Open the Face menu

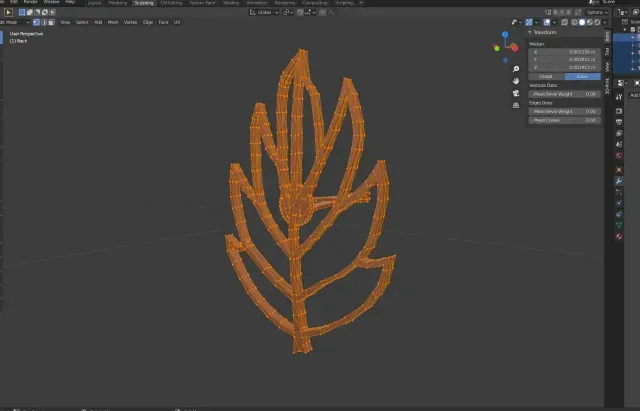163,22
